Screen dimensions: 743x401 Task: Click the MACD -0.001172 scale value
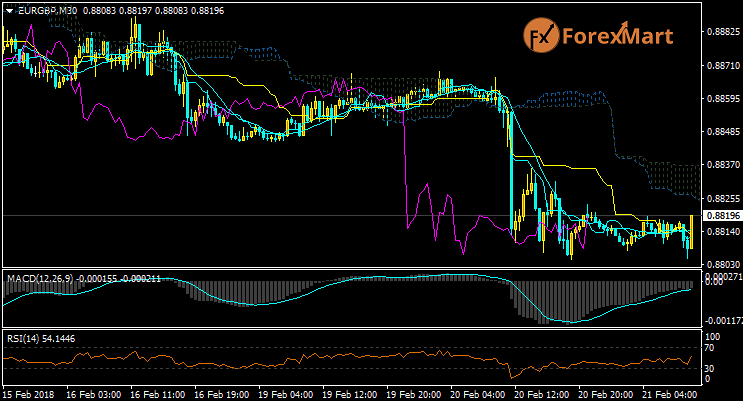coord(721,322)
